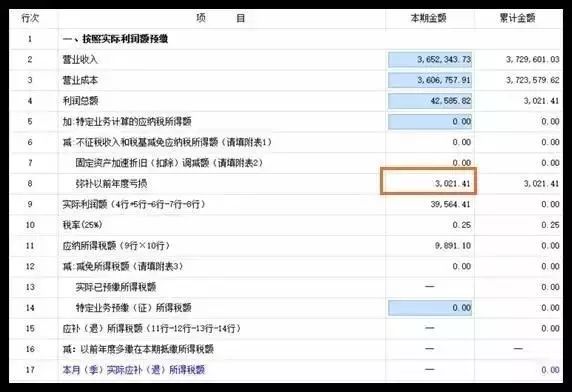Select the 行次 column header

point(30,18)
